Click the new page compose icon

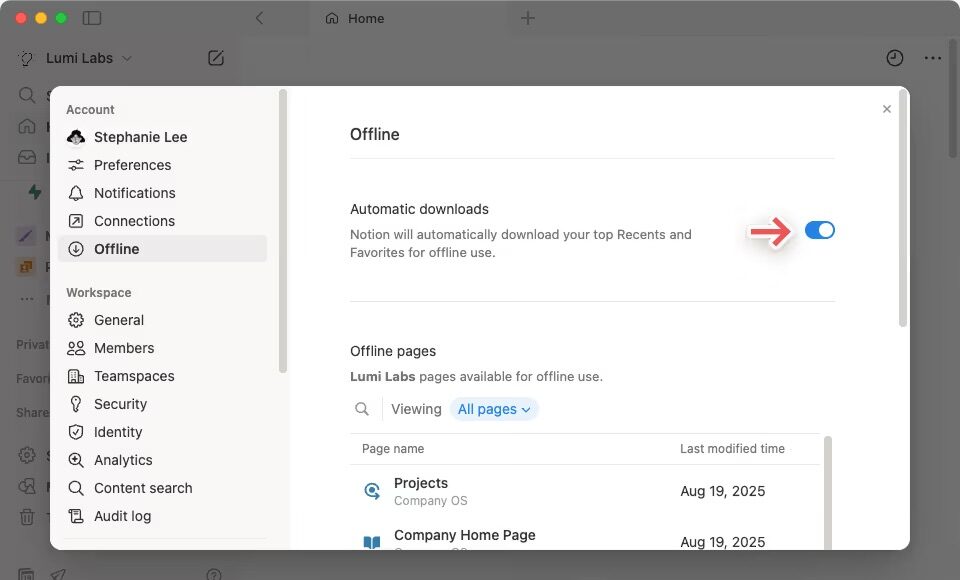[216, 58]
